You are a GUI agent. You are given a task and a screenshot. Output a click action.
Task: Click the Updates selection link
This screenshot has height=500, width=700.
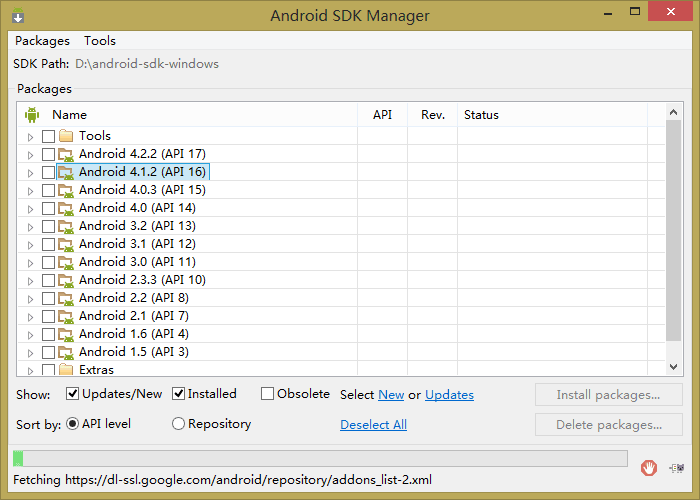(x=449, y=395)
